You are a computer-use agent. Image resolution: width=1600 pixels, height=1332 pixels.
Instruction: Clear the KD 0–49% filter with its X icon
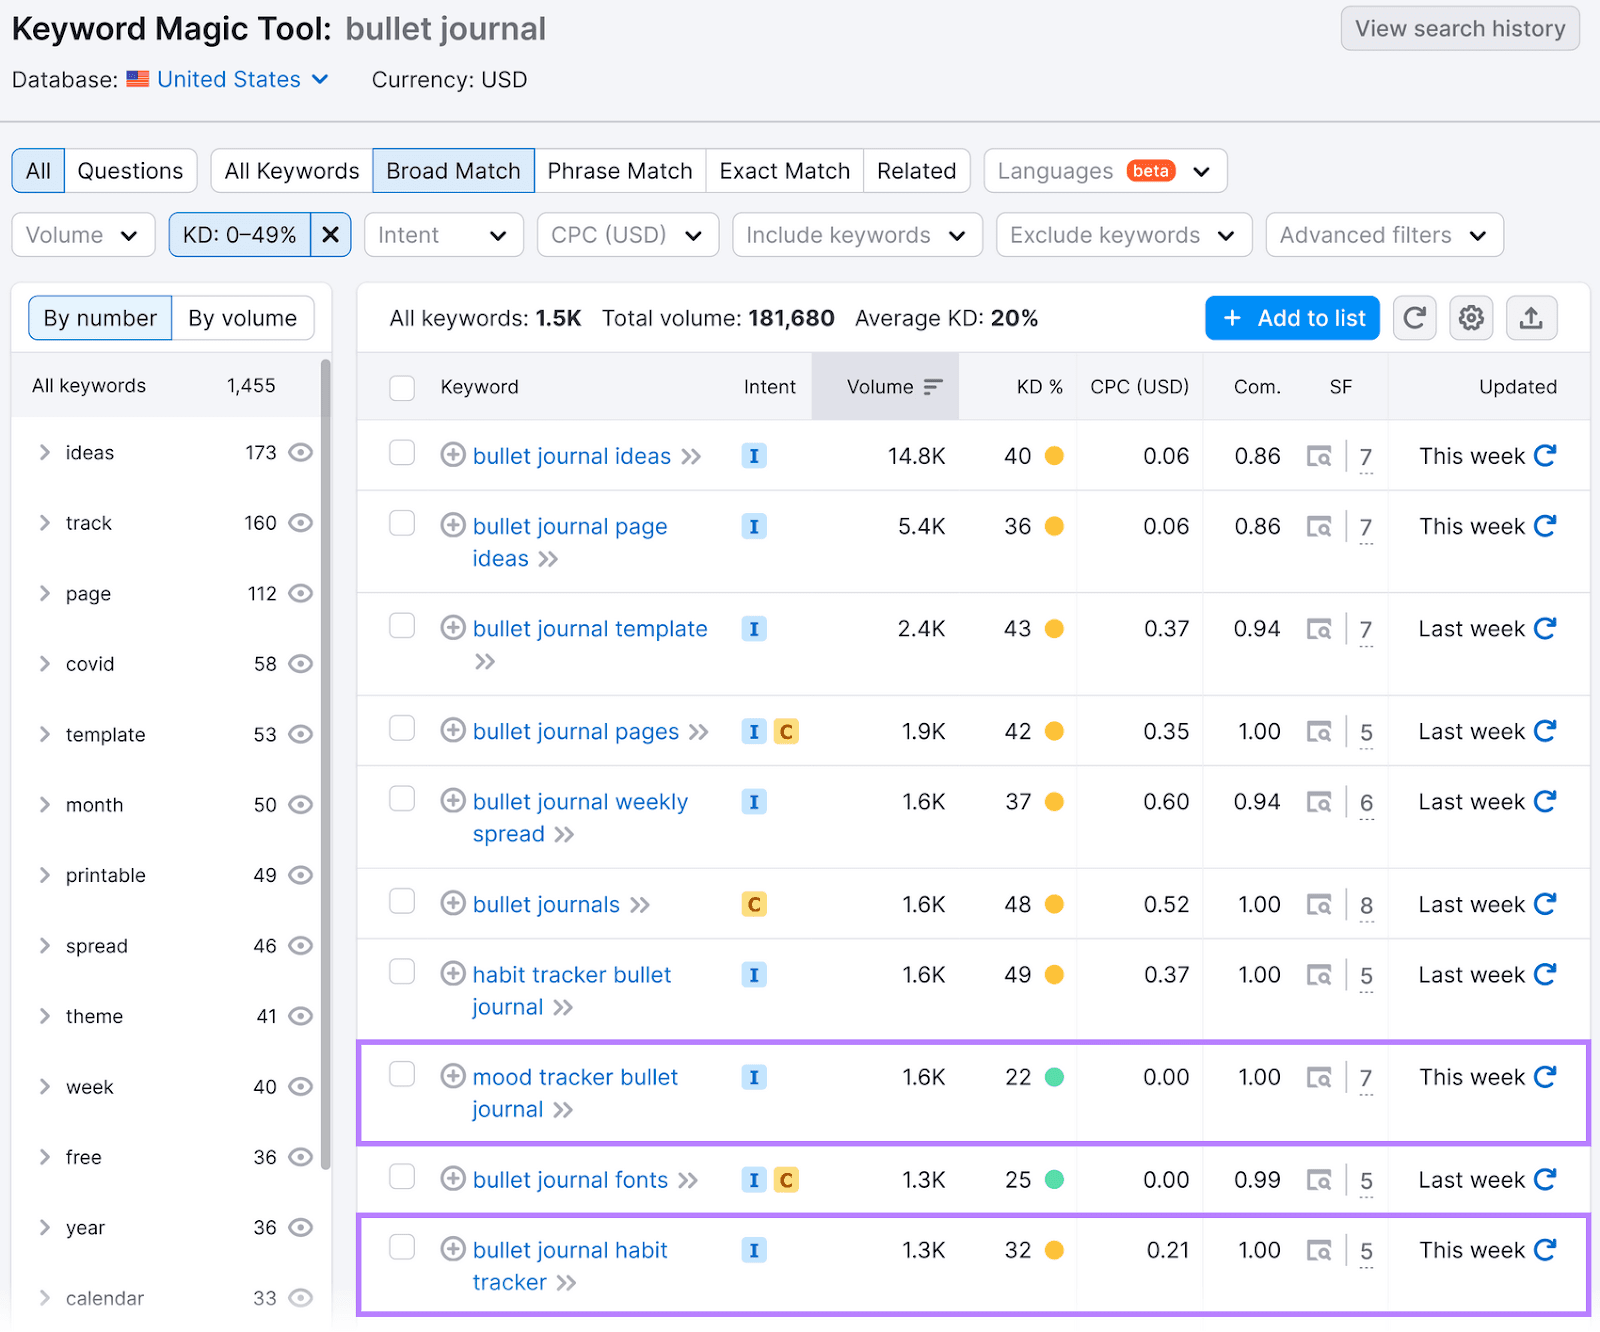pyautogui.click(x=330, y=234)
